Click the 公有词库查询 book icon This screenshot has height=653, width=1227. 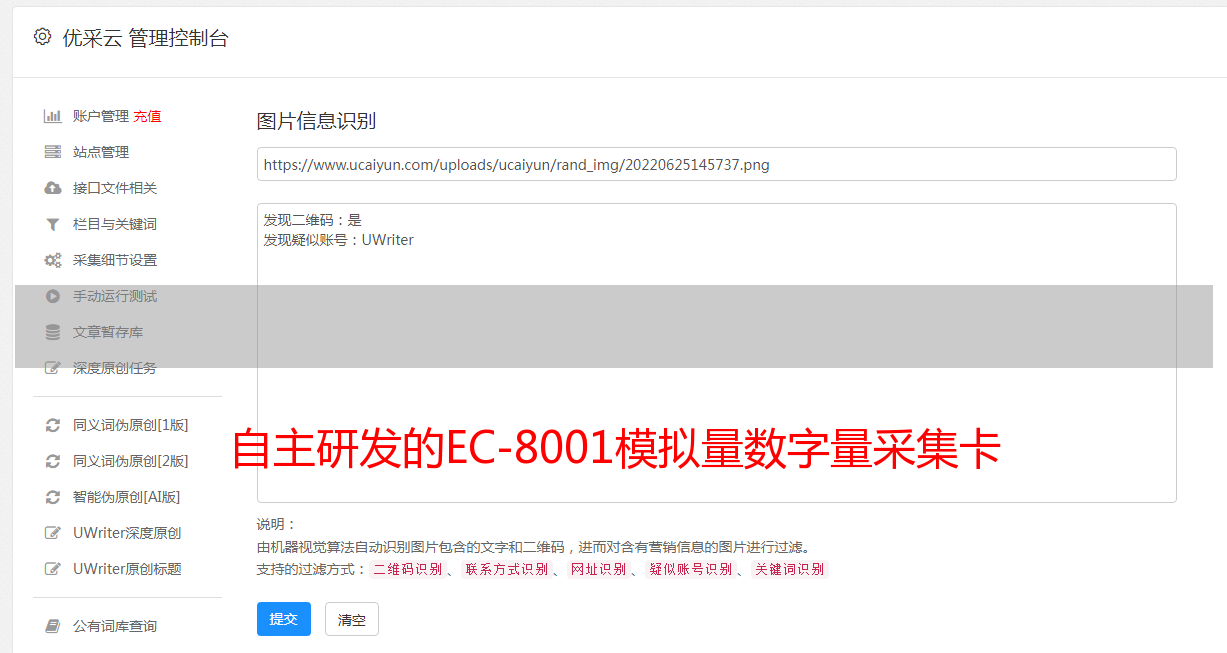(x=53, y=626)
